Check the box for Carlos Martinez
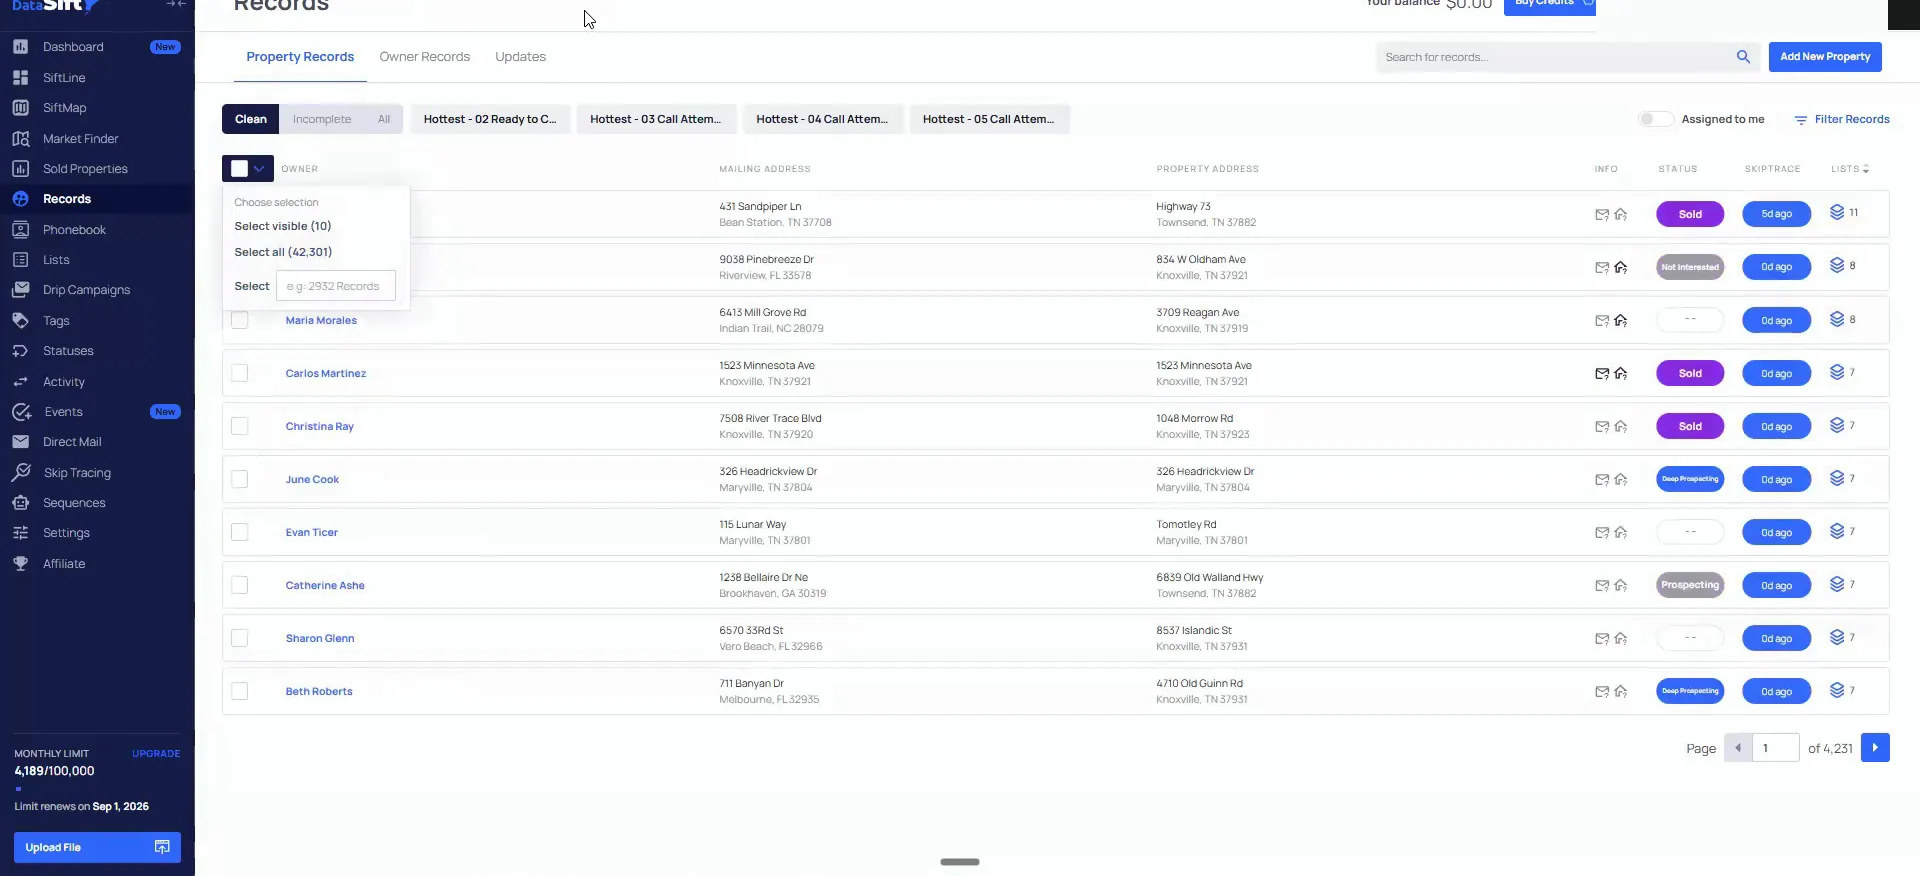Viewport: 1920px width, 876px height. click(x=240, y=373)
